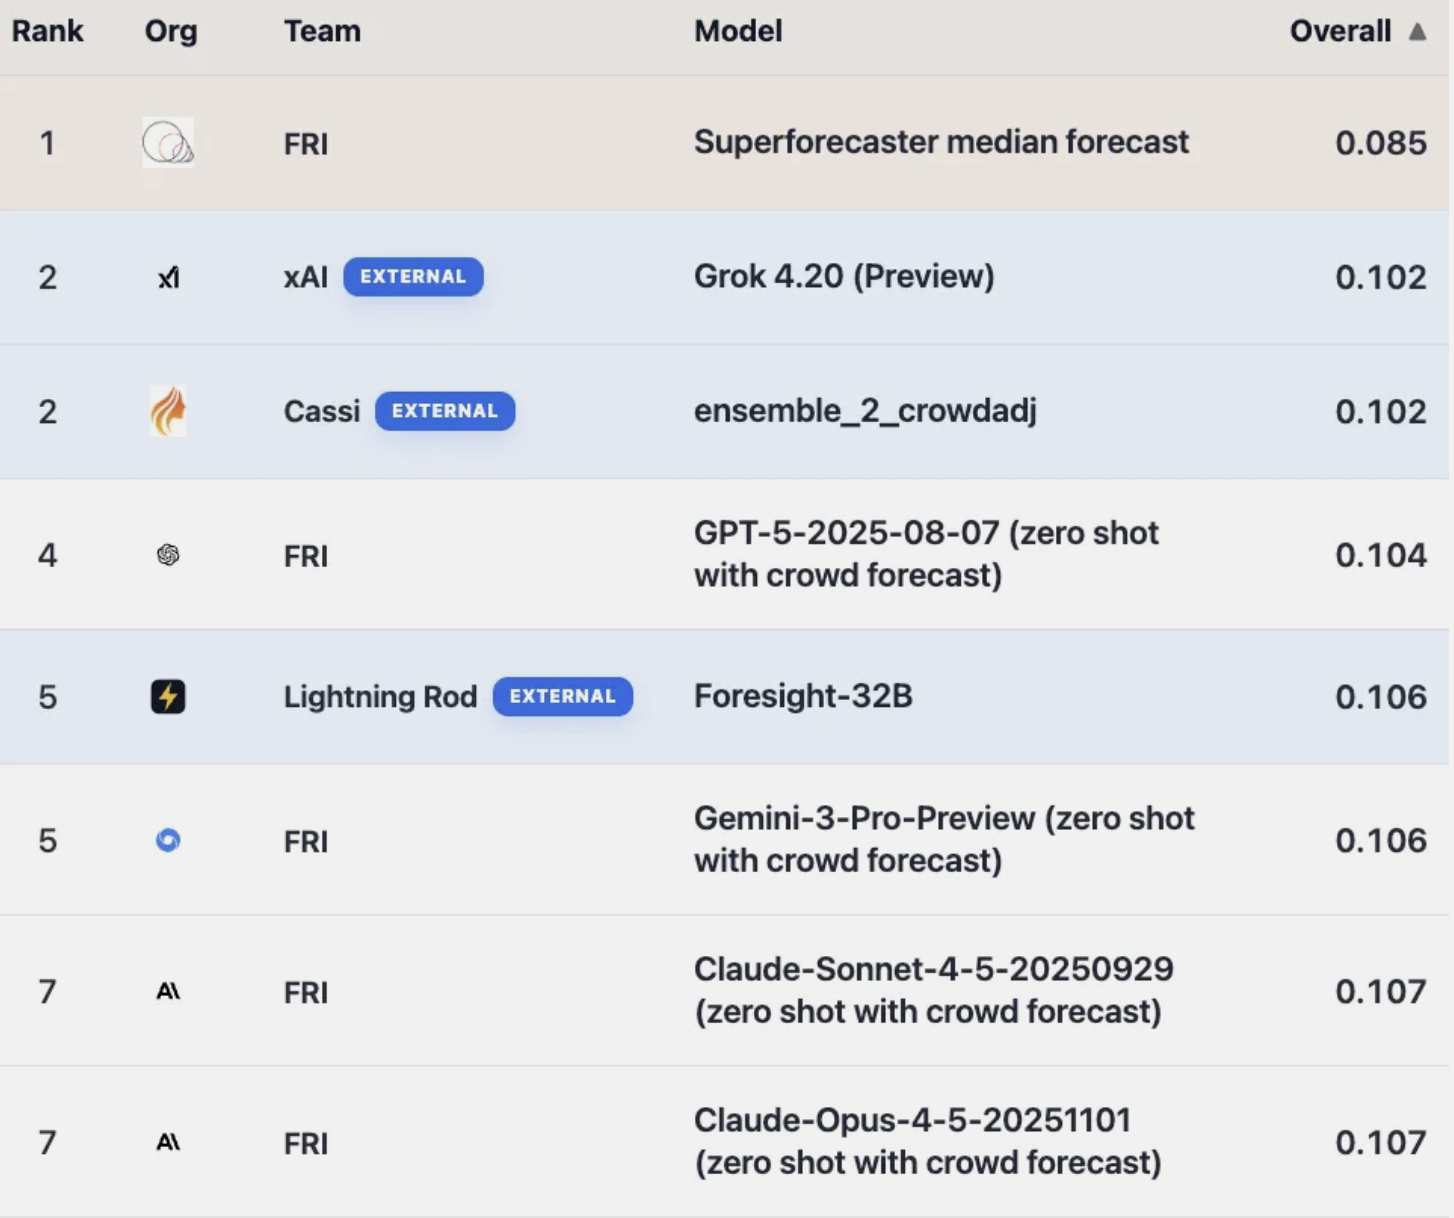Select the xAI logo icon
The height and width of the screenshot is (1218, 1454).
168,277
